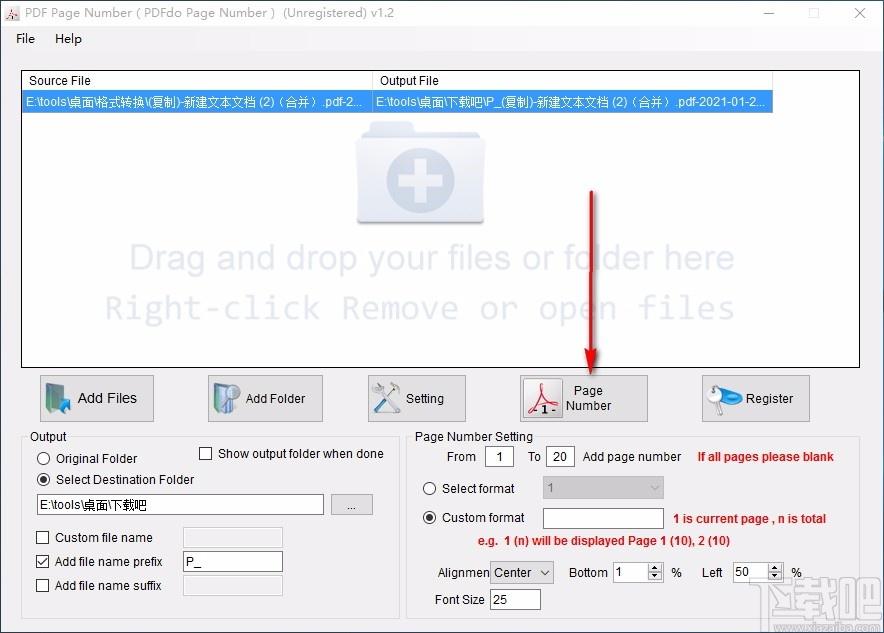The height and width of the screenshot is (633, 884).
Task: Click the Left value field showing 50
Action: coord(751,572)
